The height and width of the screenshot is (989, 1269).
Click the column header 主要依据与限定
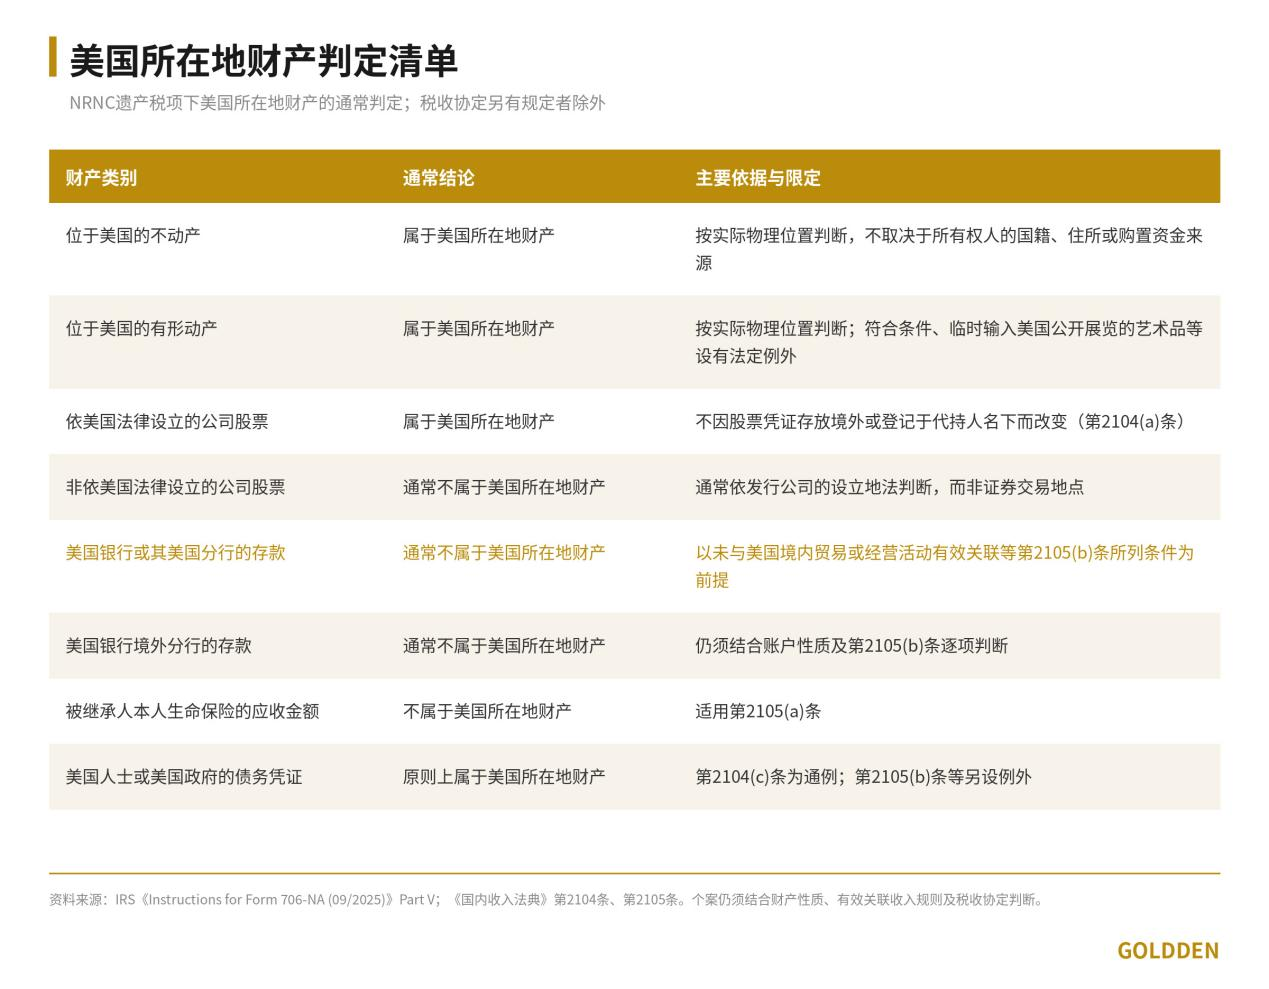(x=758, y=178)
